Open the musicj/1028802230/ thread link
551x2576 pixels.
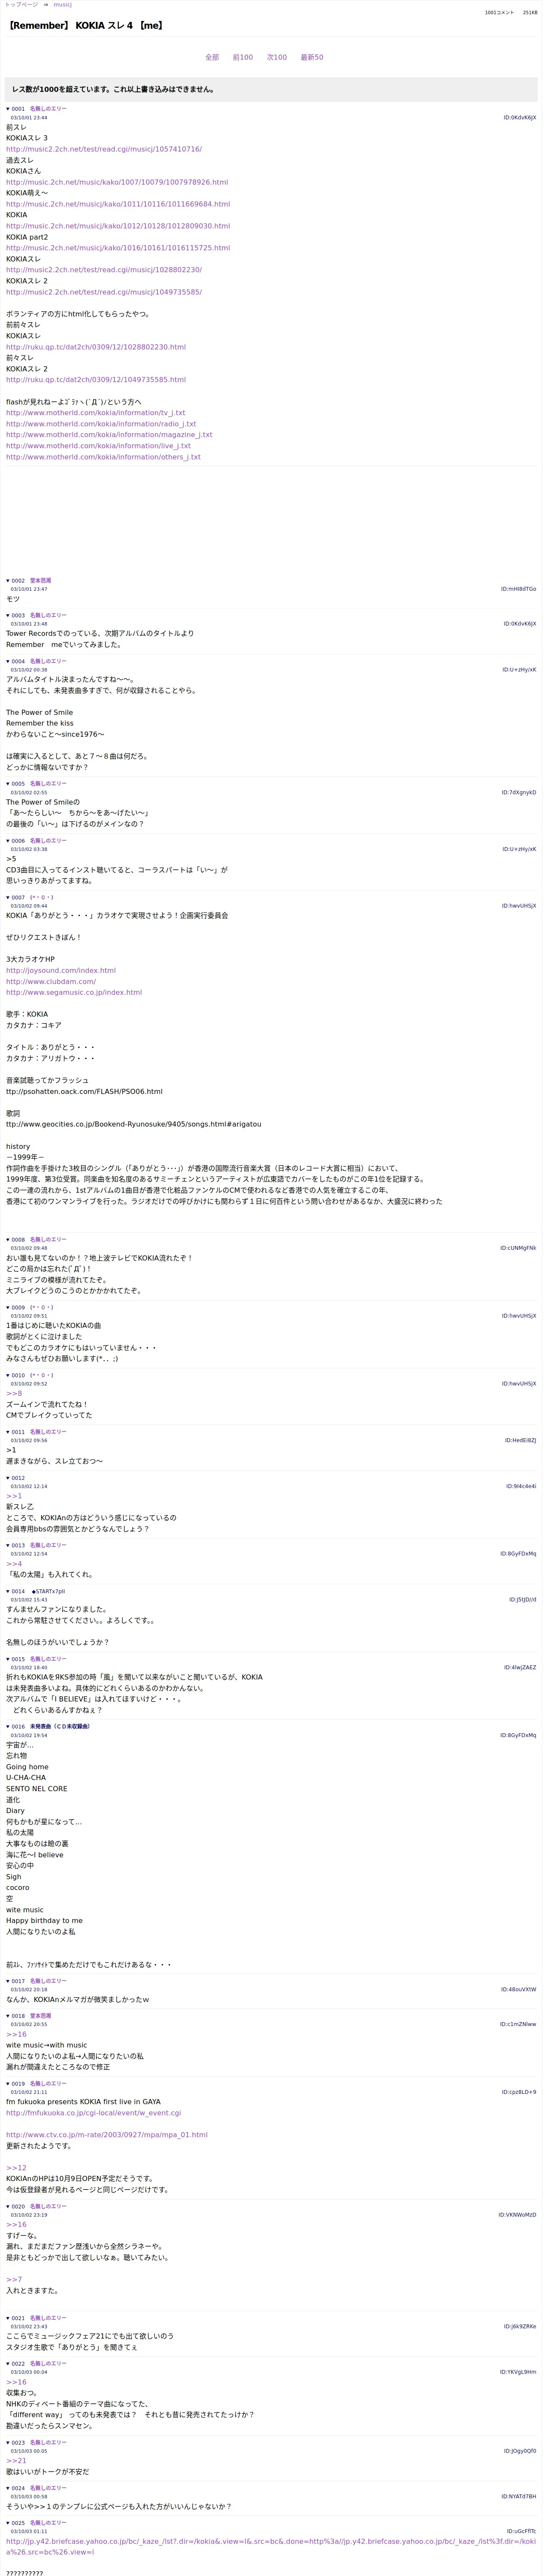click(x=104, y=270)
